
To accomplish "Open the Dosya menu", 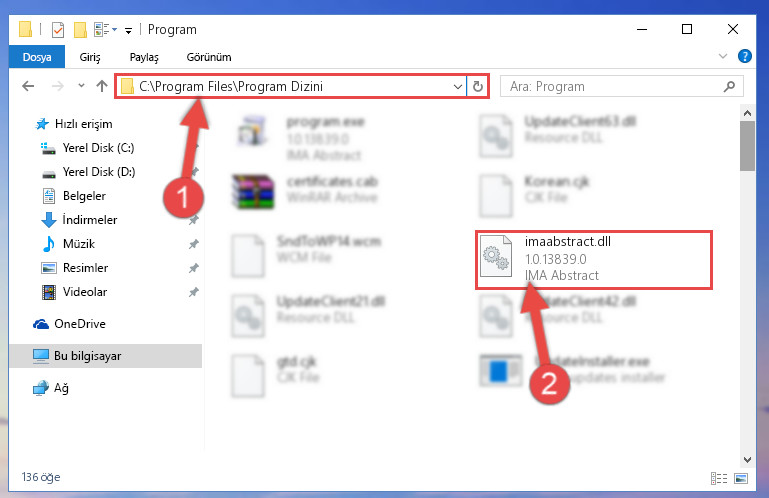I will tap(37, 57).
